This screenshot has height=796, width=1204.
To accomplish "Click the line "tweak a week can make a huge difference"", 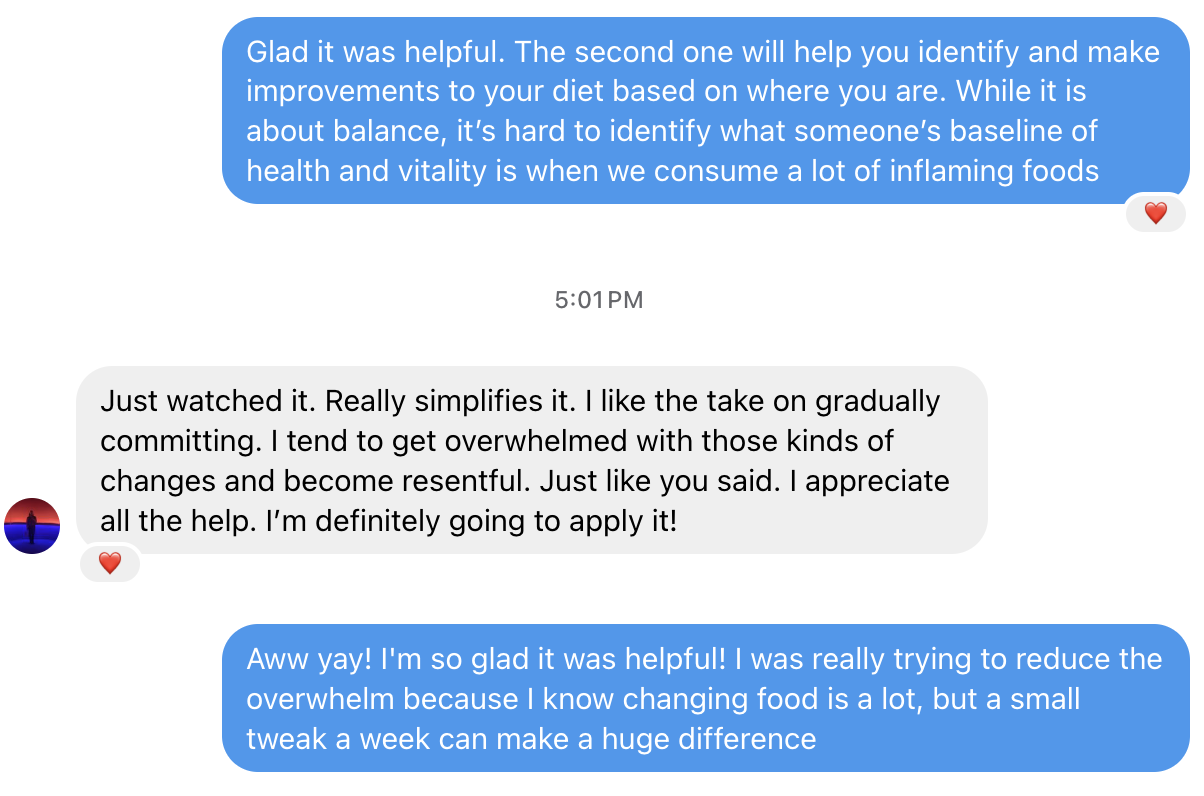I will pos(531,739).
